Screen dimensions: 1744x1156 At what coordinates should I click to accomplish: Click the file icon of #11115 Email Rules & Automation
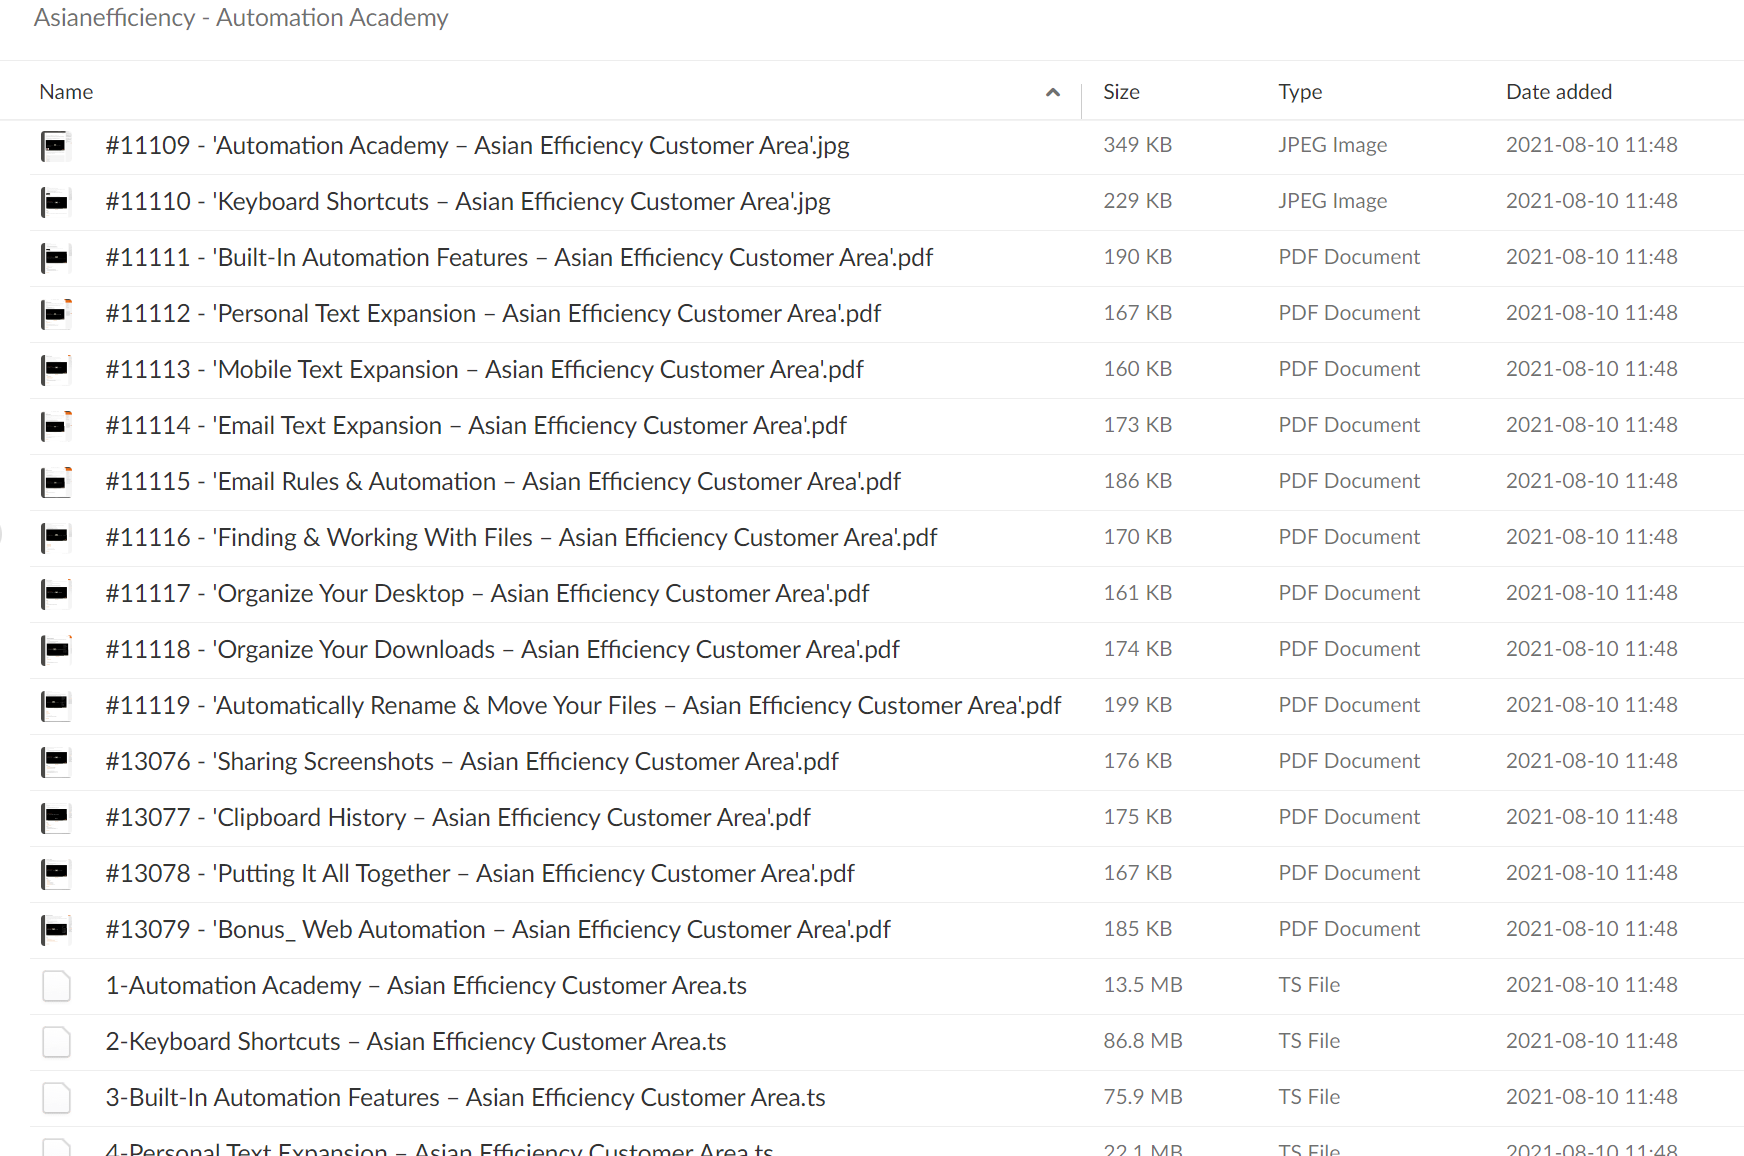[57, 482]
